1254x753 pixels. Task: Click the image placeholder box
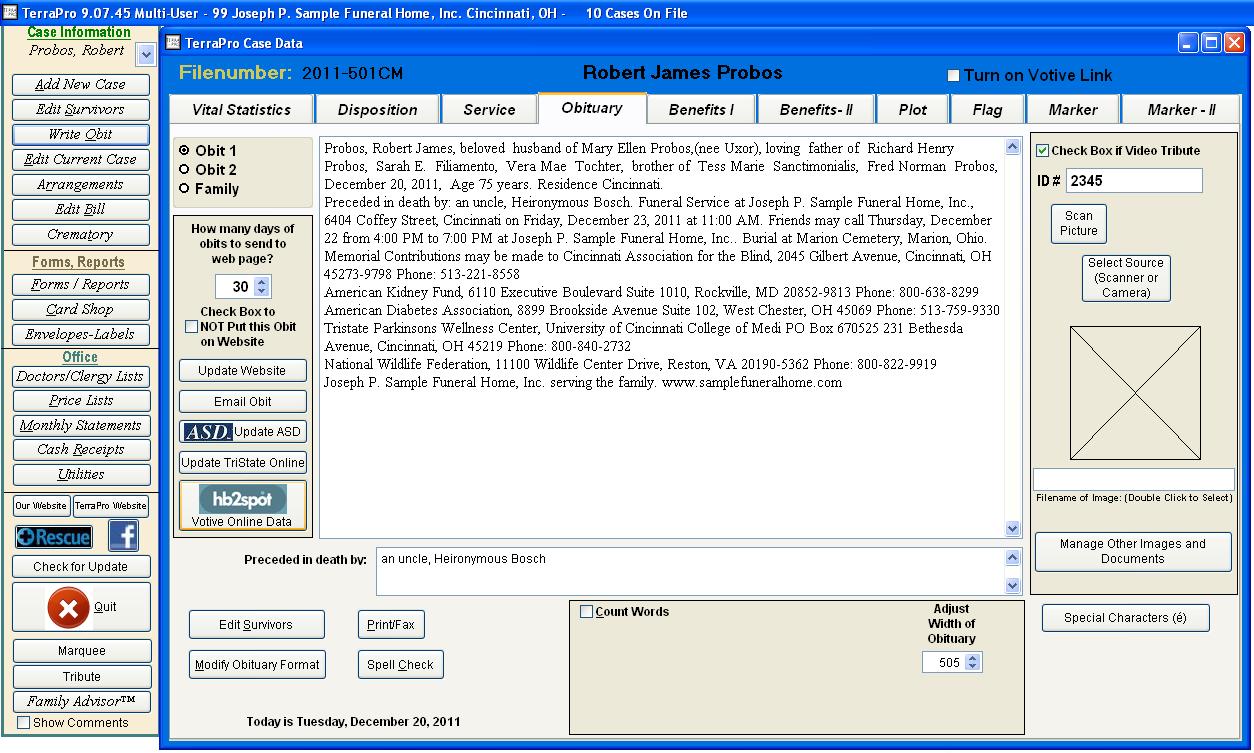[x=1135, y=392]
